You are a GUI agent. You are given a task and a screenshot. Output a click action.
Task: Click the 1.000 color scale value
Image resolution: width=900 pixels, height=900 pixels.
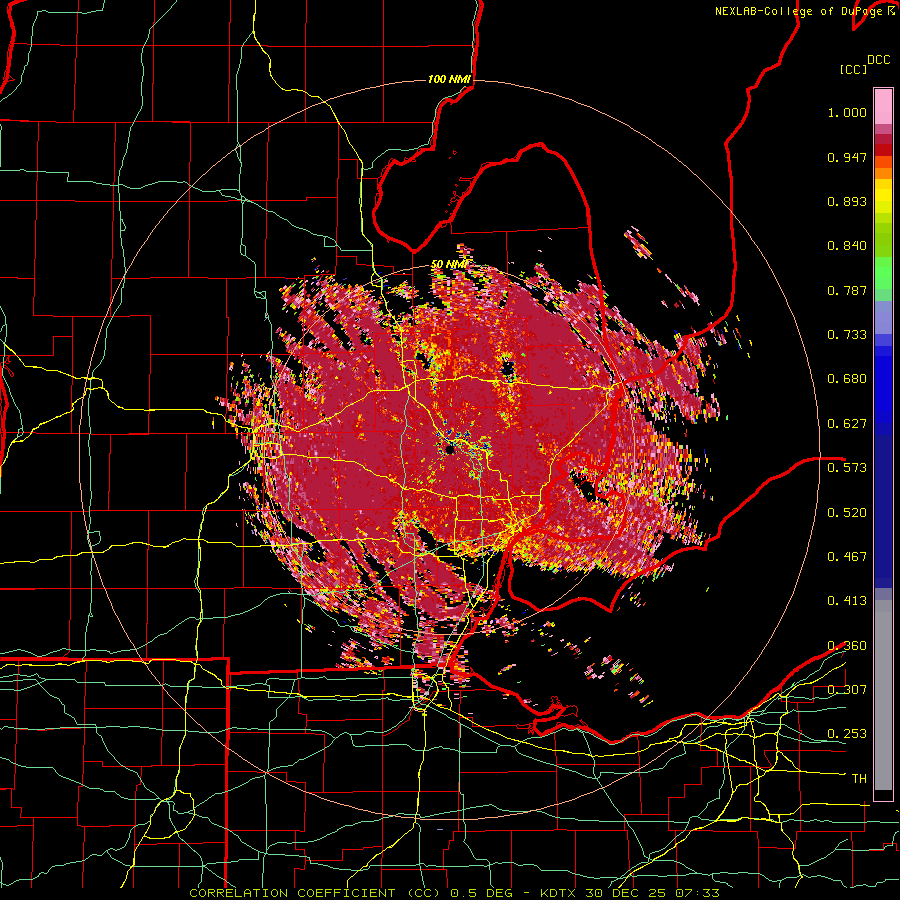(x=847, y=112)
